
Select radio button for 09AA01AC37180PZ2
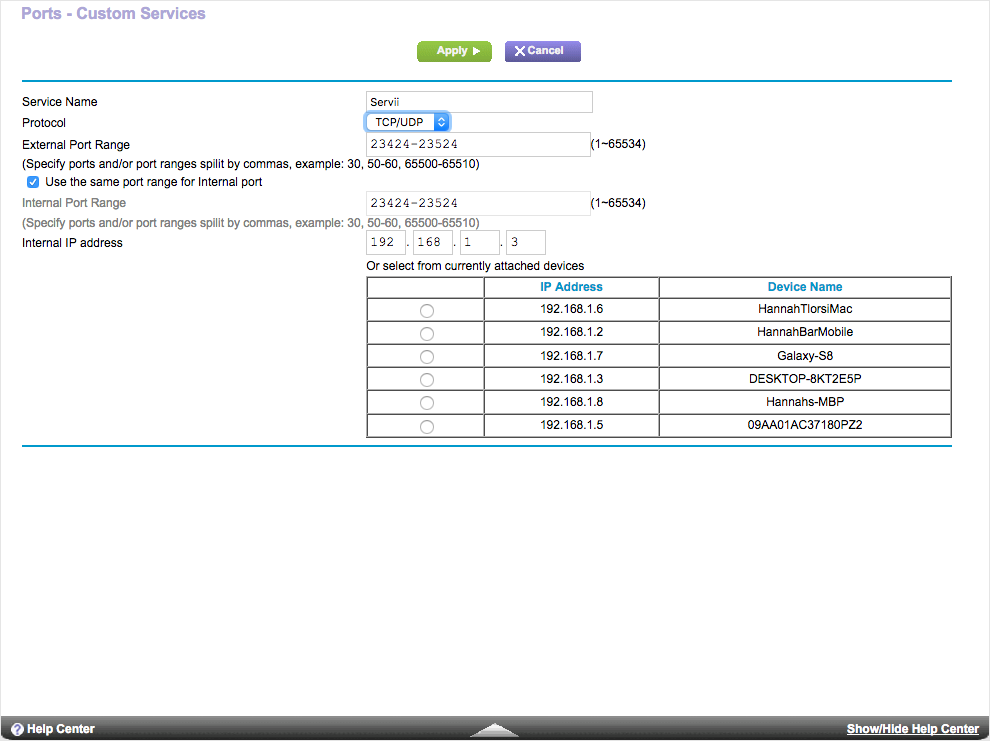coord(427,426)
